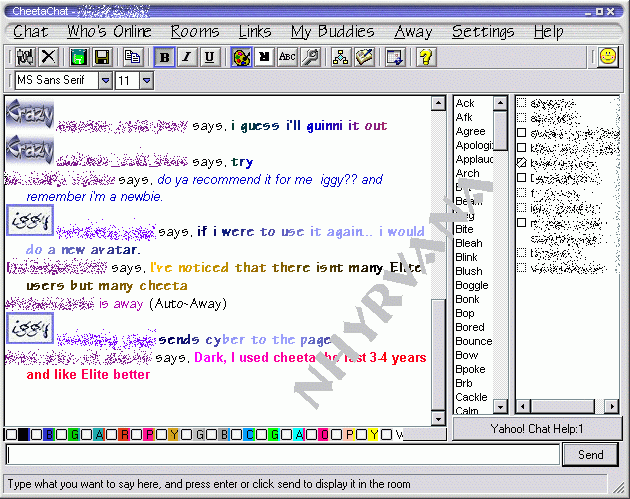Toggle bold text formatting

pyautogui.click(x=164, y=57)
